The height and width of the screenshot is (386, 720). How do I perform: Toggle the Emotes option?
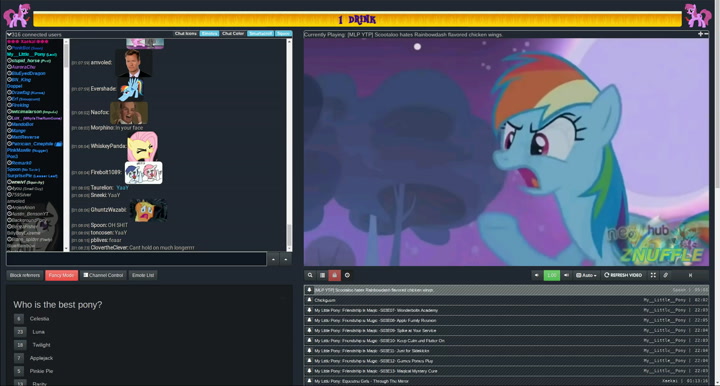tap(209, 34)
